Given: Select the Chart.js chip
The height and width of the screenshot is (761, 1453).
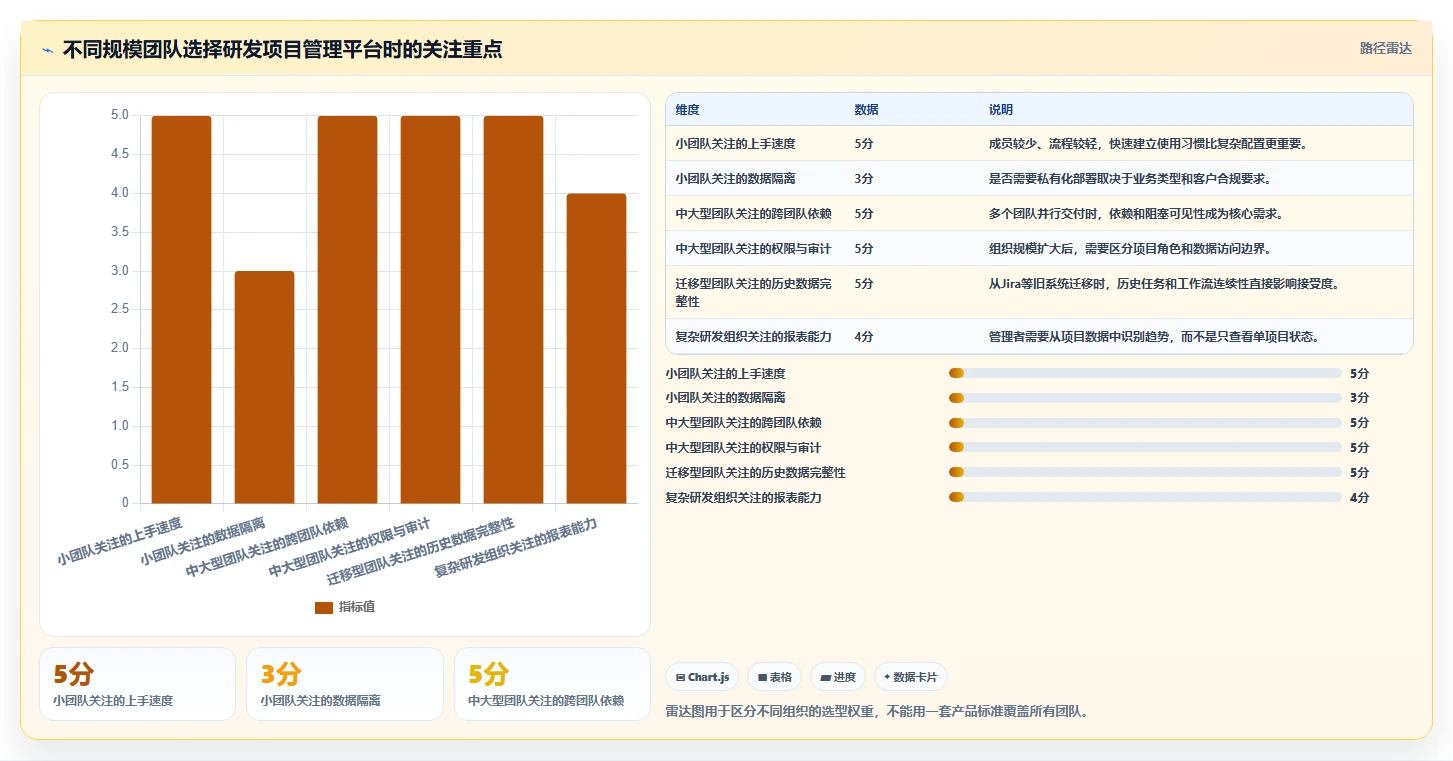Looking at the screenshot, I should [x=702, y=677].
